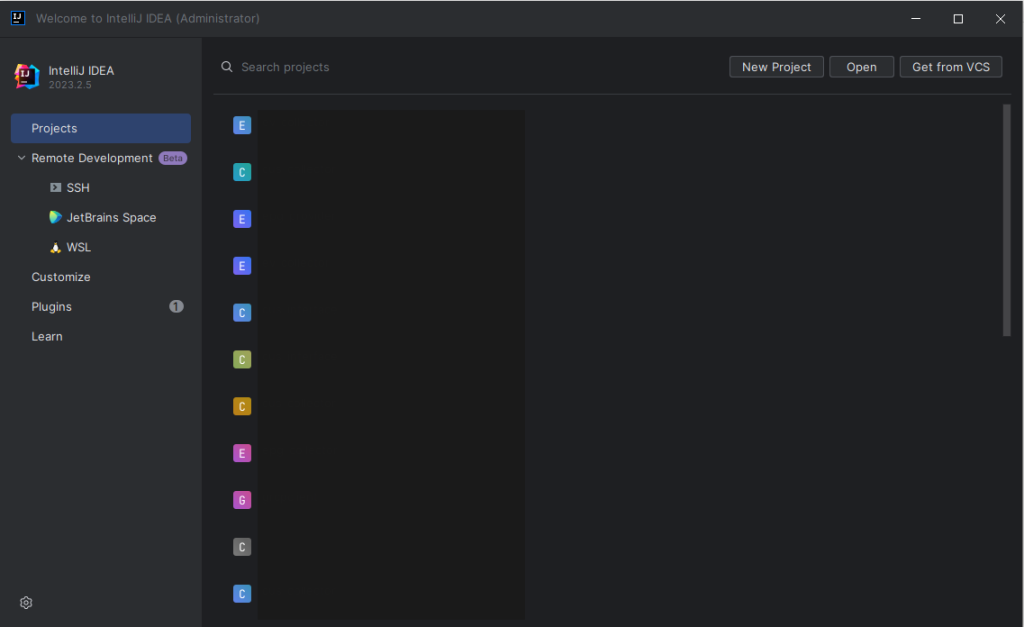Collapse the Remote Development section chevron

21,158
